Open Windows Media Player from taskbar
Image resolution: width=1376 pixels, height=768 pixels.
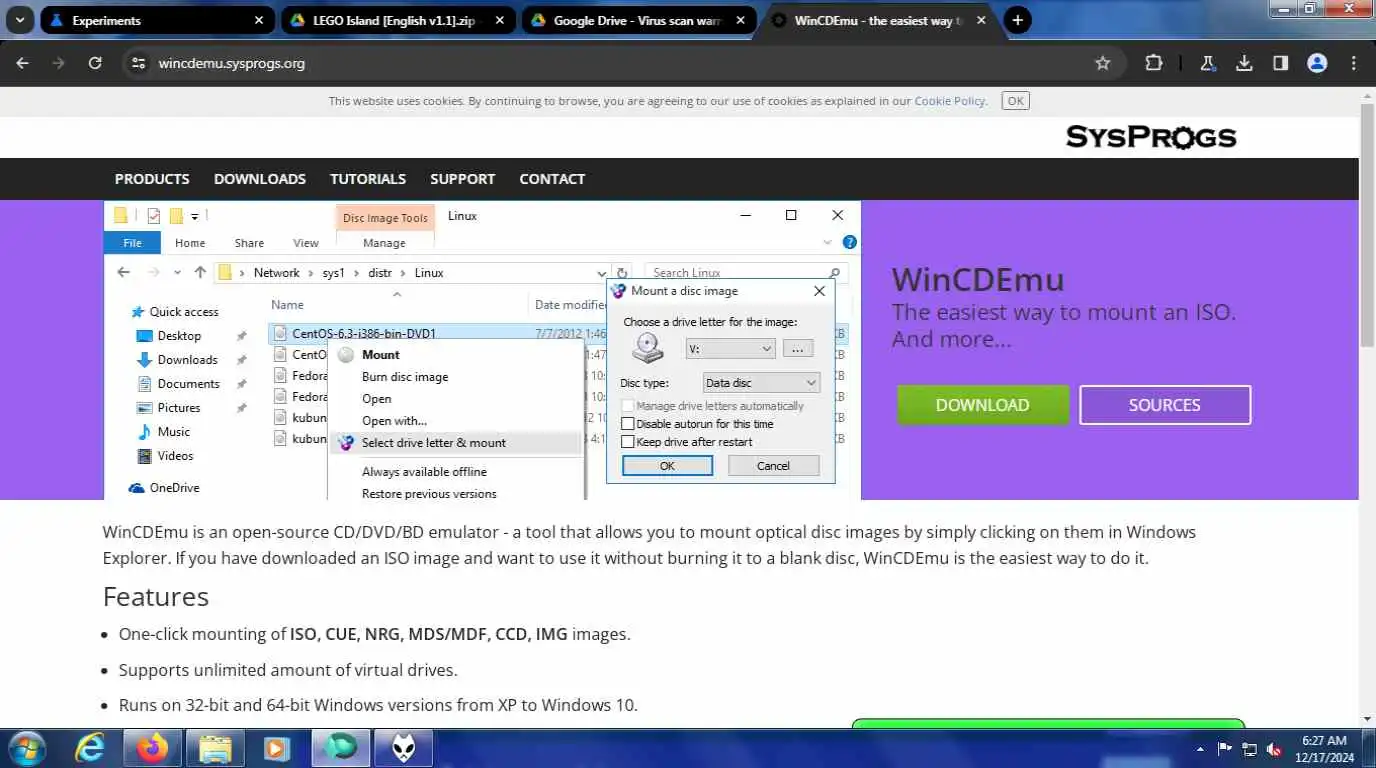click(277, 748)
